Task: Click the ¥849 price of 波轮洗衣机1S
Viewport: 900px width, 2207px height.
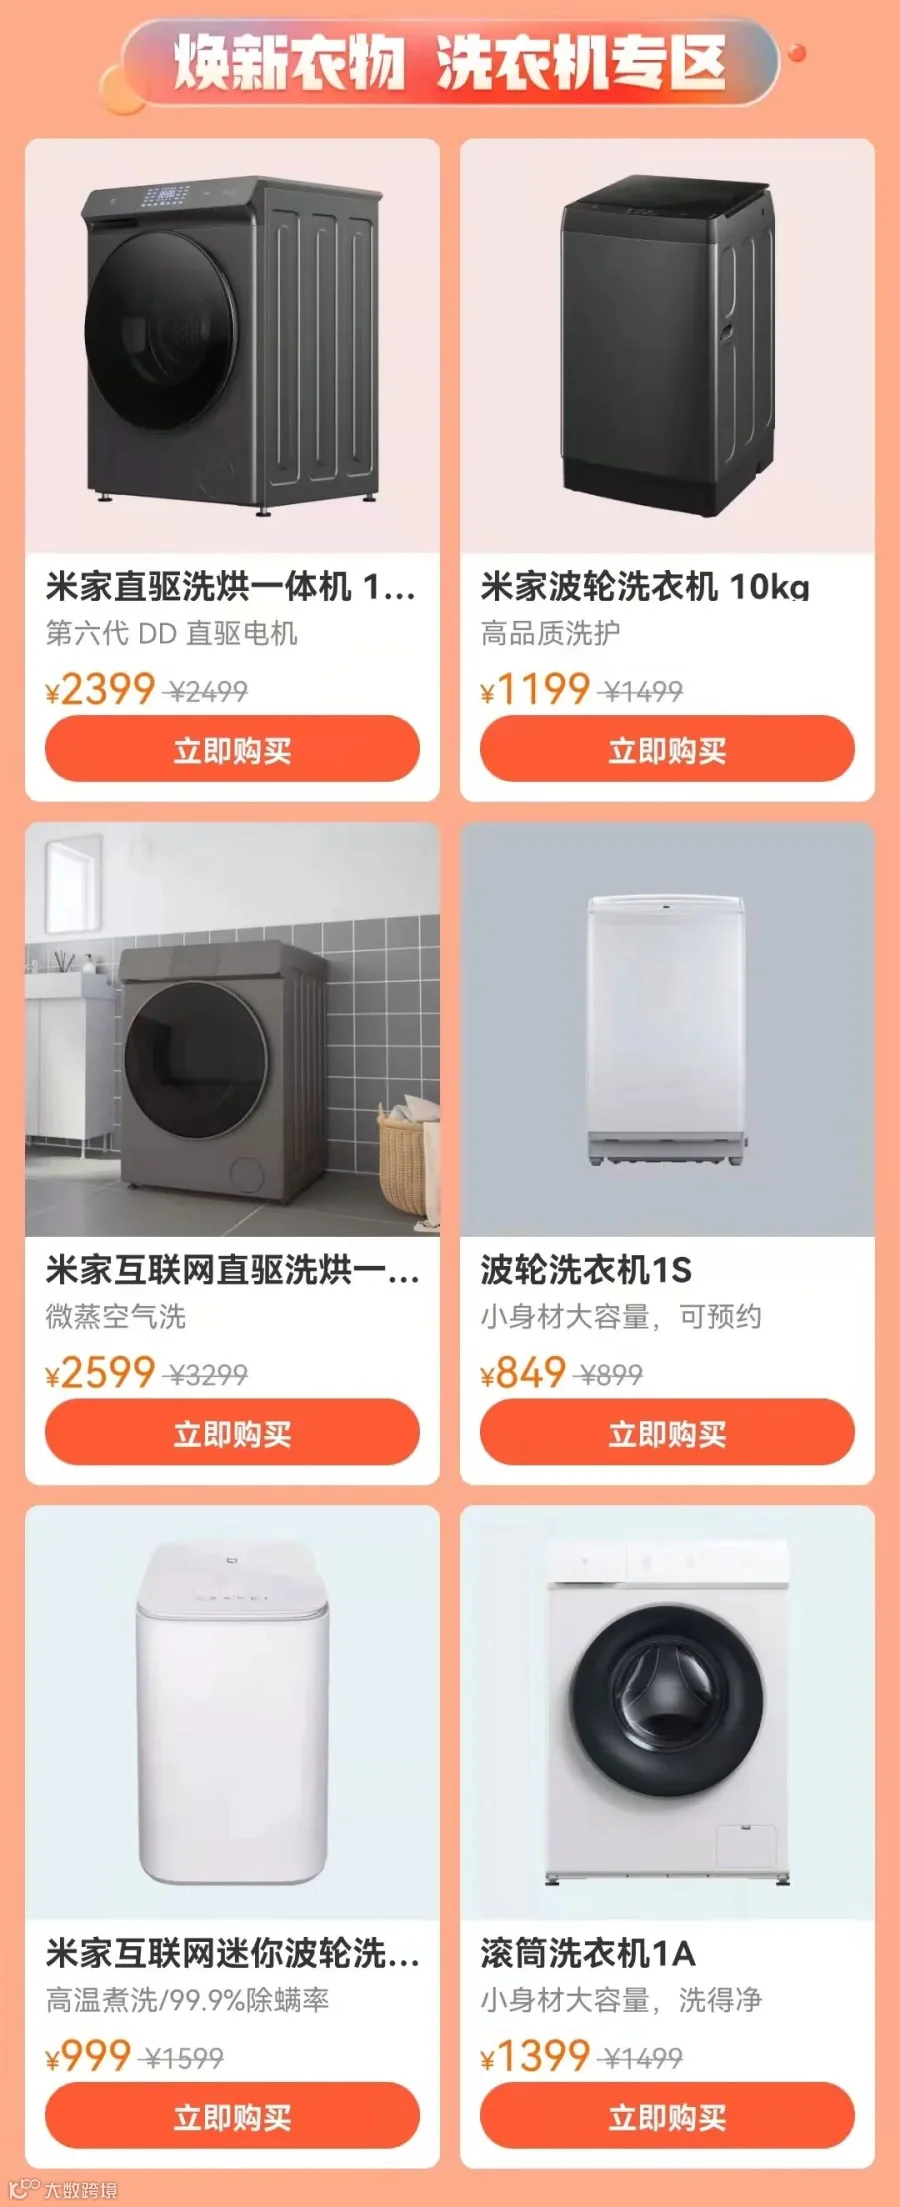Action: tap(523, 1372)
